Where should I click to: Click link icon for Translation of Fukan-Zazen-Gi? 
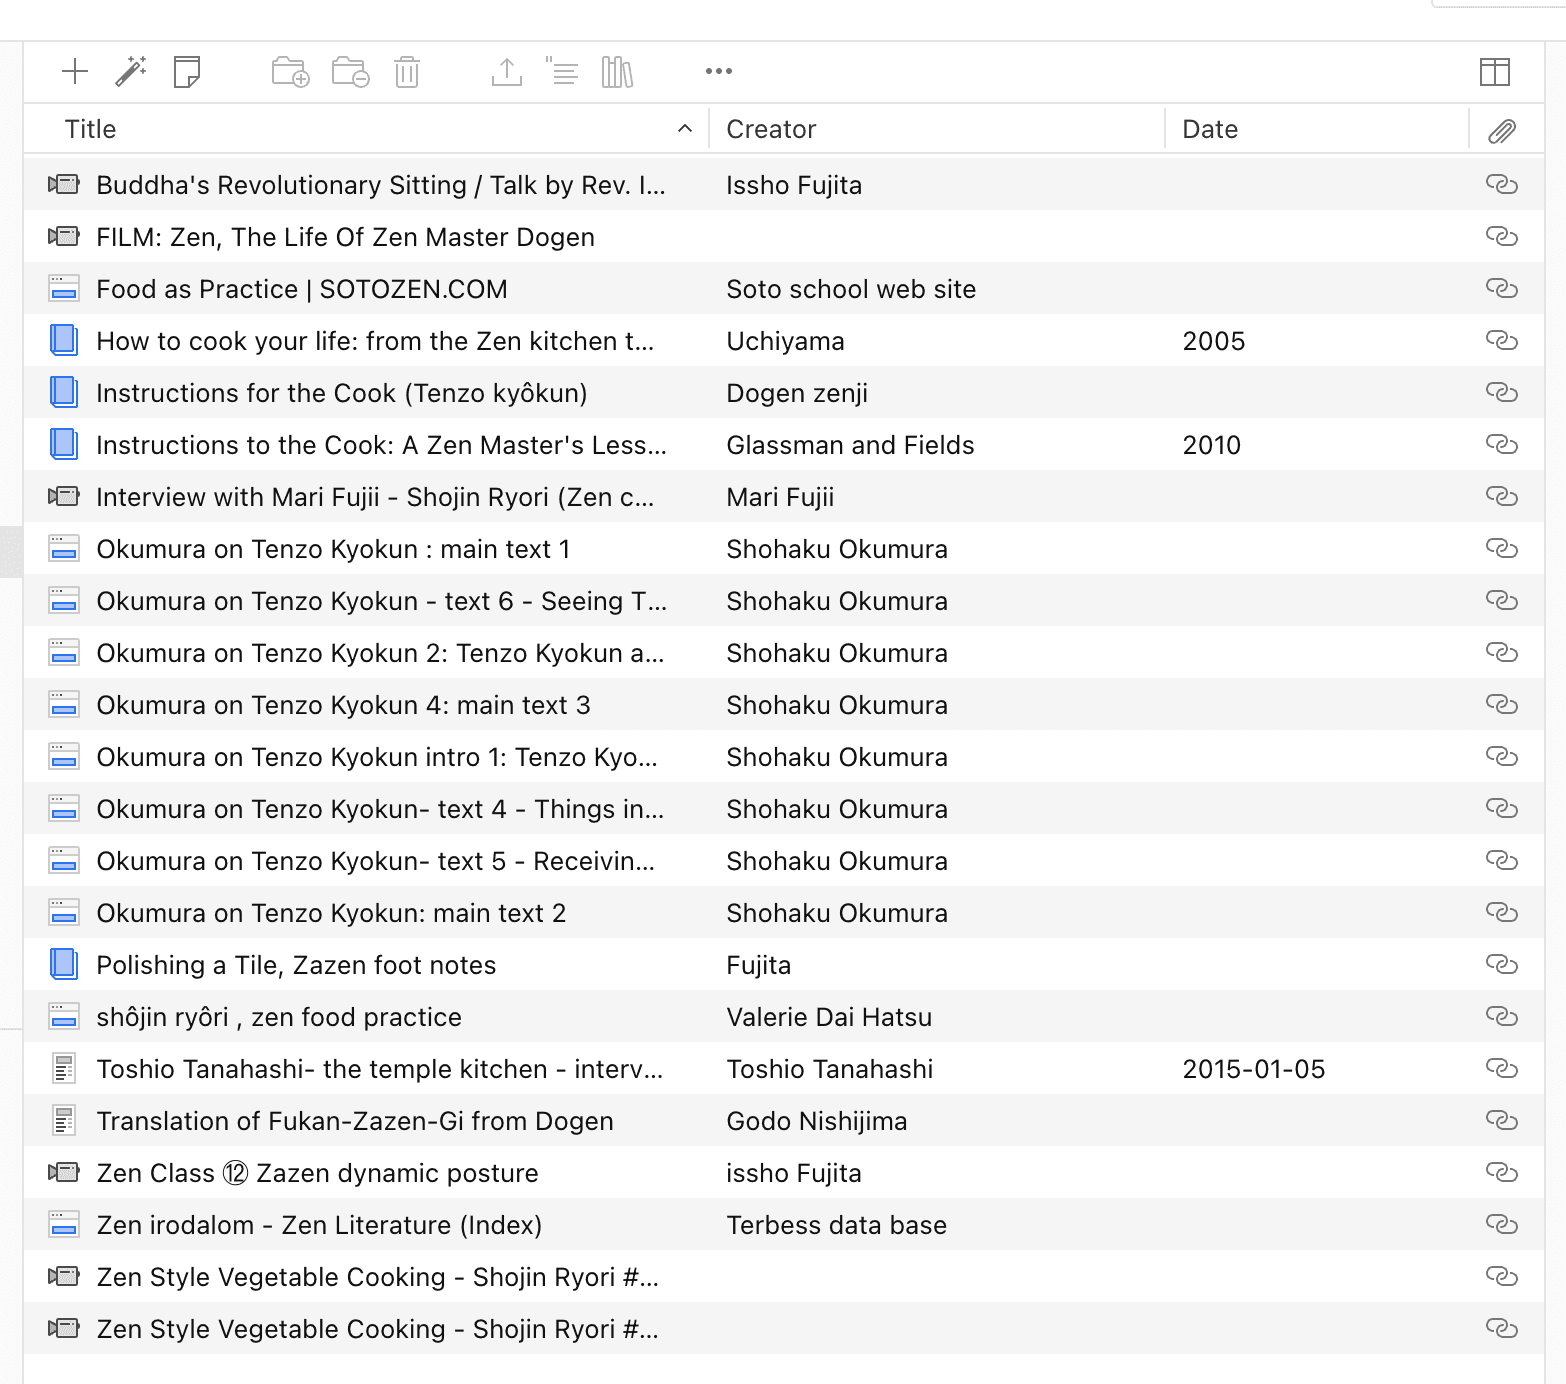point(1501,1121)
